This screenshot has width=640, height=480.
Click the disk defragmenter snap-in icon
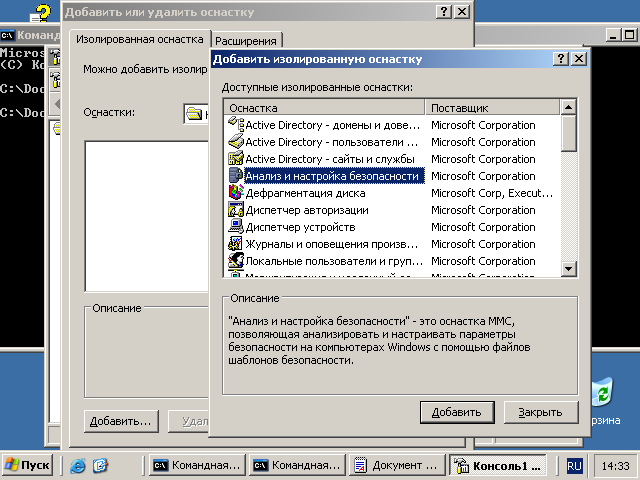click(236, 193)
